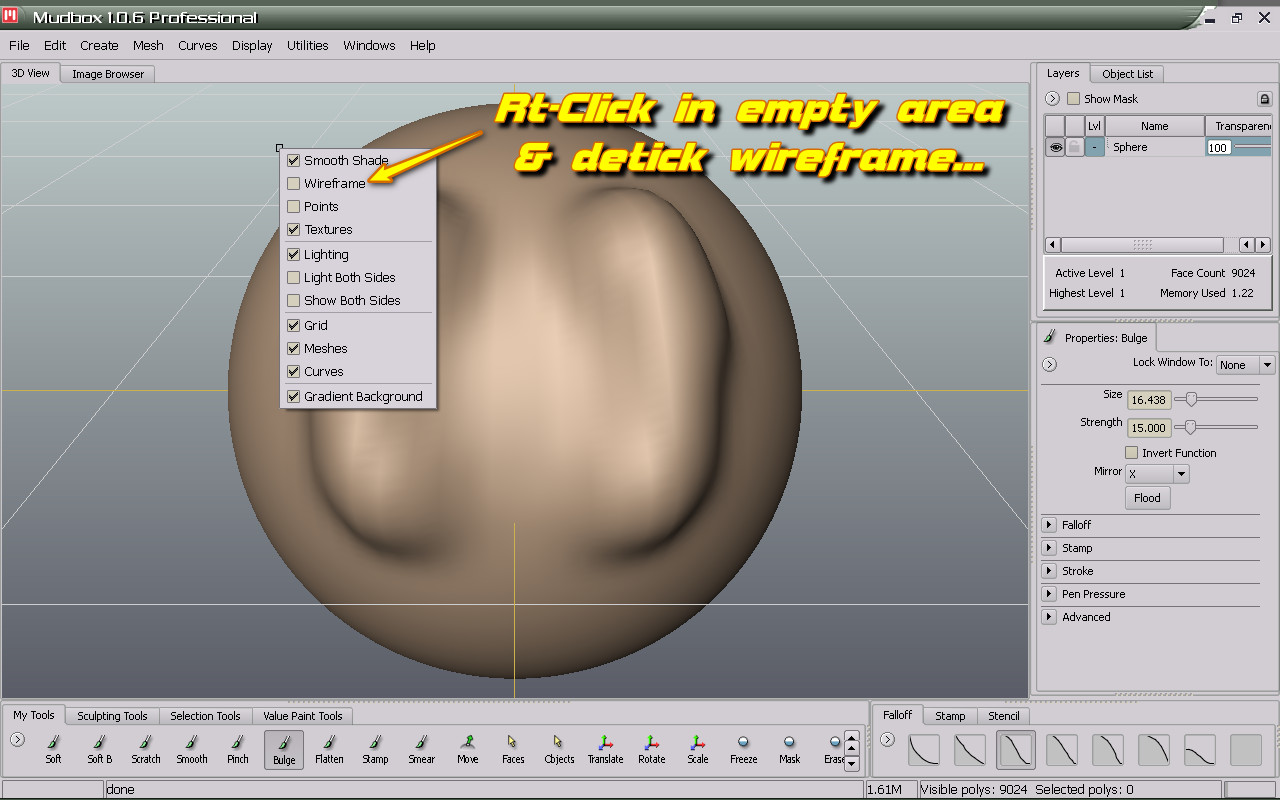Toggle visibility eye of Sphere layer
Image resolution: width=1280 pixels, height=800 pixels.
coord(1055,147)
